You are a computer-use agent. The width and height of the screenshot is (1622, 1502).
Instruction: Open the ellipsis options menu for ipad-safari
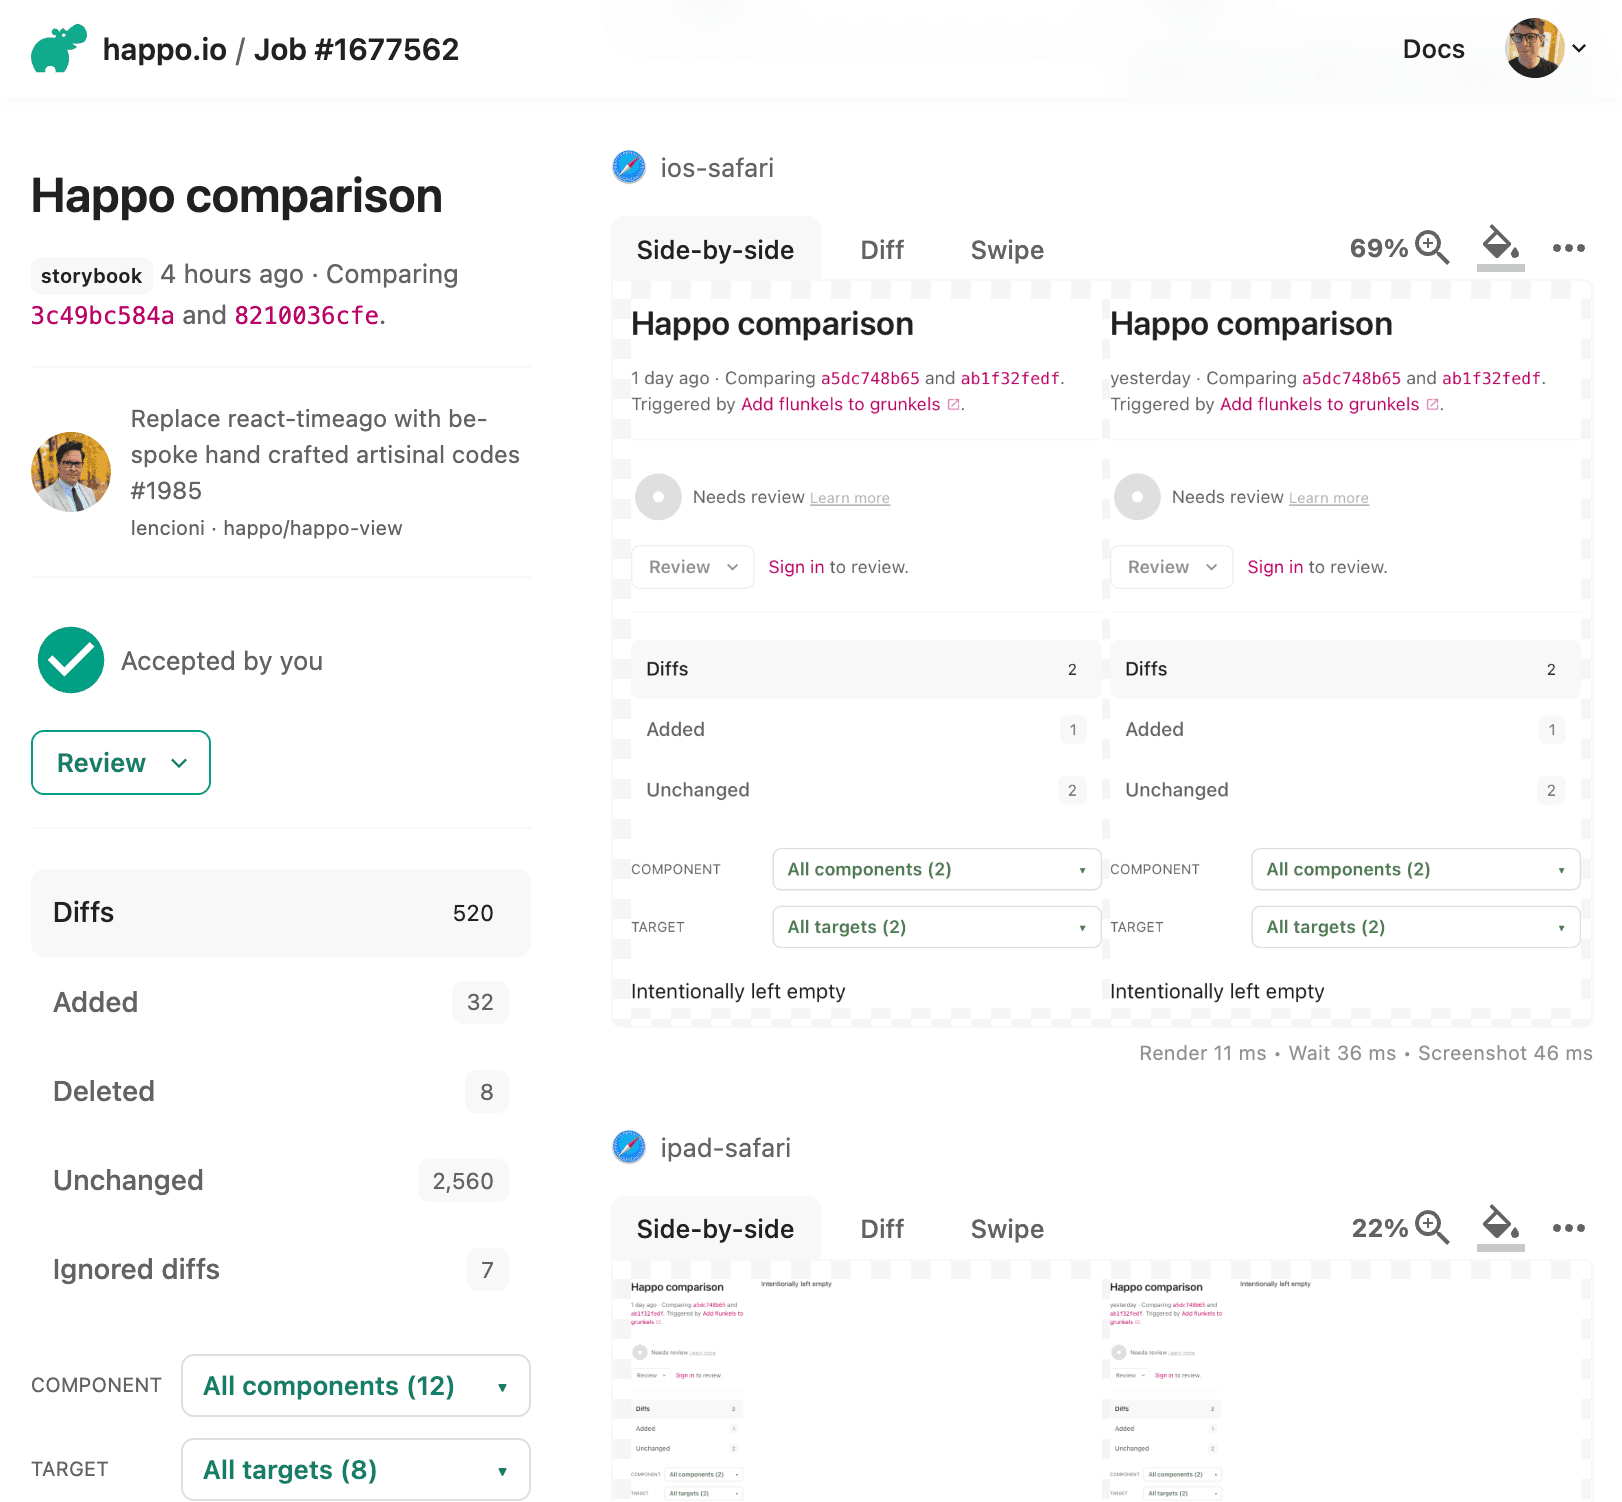coord(1567,1228)
